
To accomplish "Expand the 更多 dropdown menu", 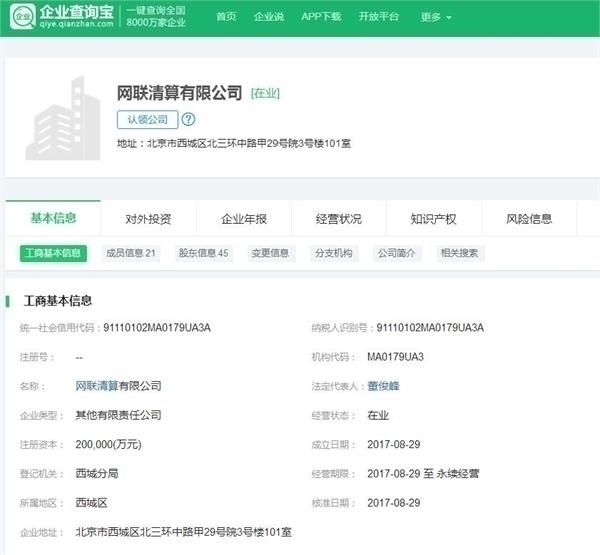I will click(436, 17).
